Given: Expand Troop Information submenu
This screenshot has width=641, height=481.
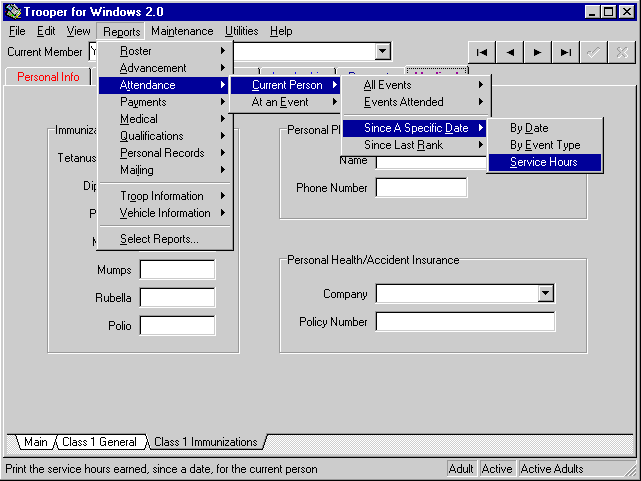Looking at the screenshot, I should (166, 196).
